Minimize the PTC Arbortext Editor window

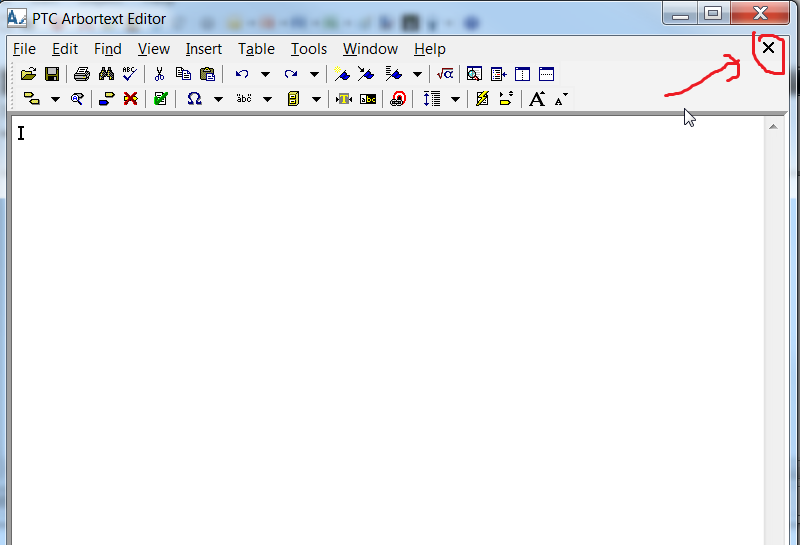(x=681, y=13)
